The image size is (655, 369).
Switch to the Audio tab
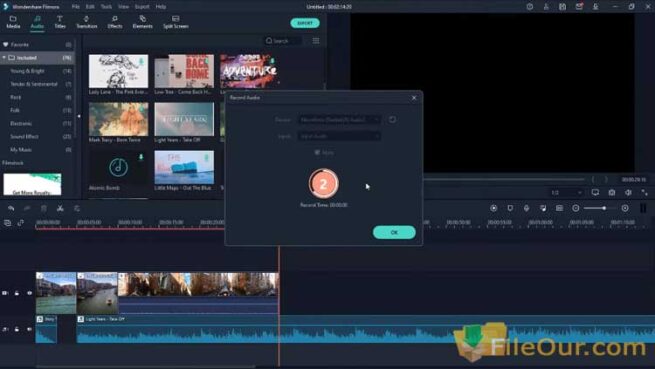pos(37,22)
